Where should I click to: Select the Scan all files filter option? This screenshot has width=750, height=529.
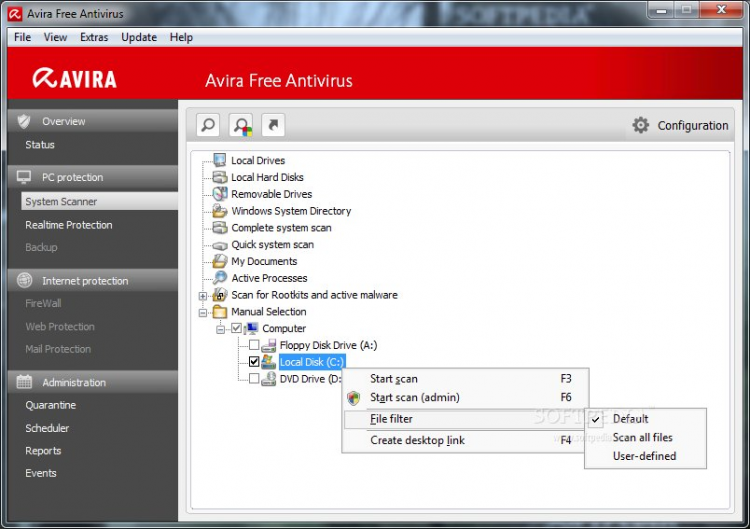(x=645, y=438)
